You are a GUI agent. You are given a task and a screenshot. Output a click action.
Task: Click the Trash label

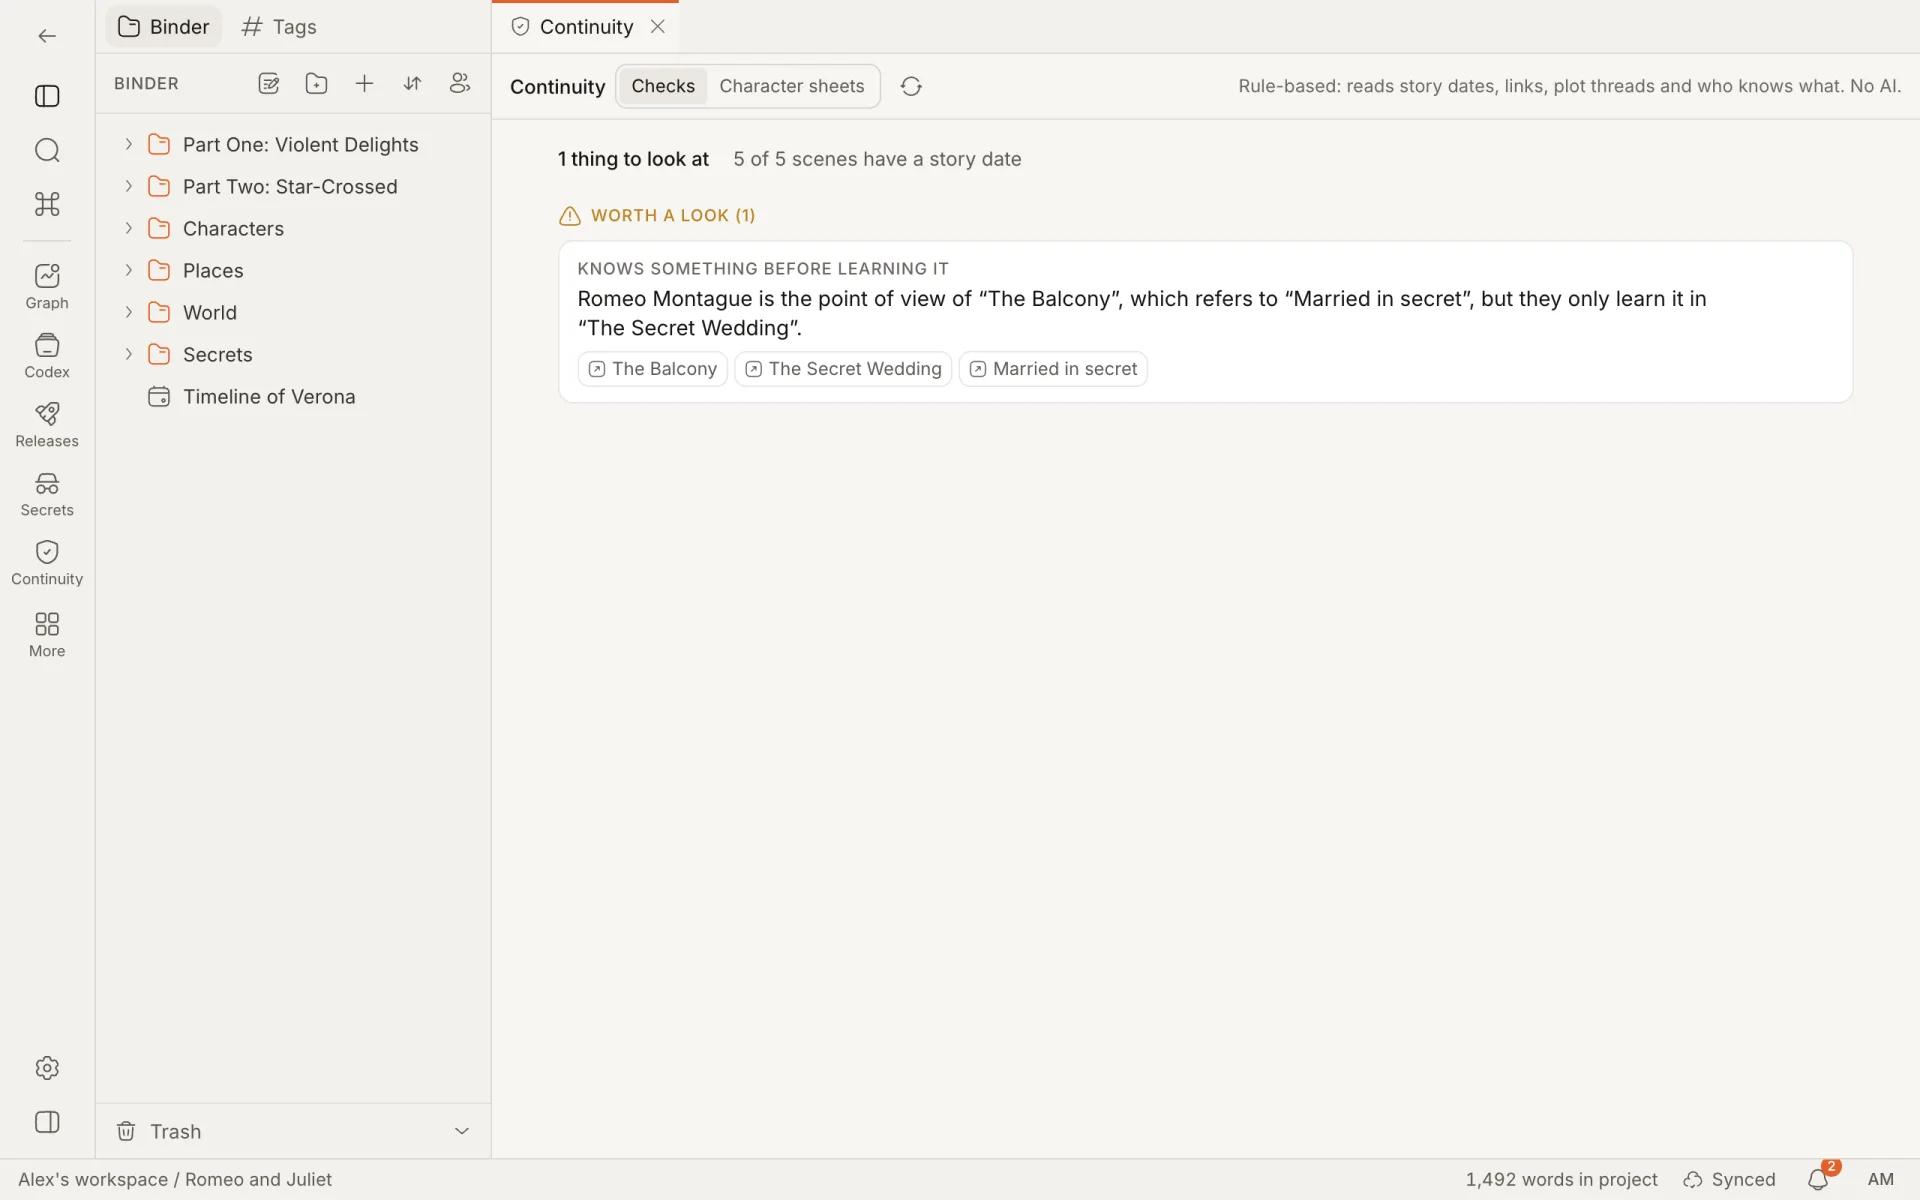(x=176, y=1132)
